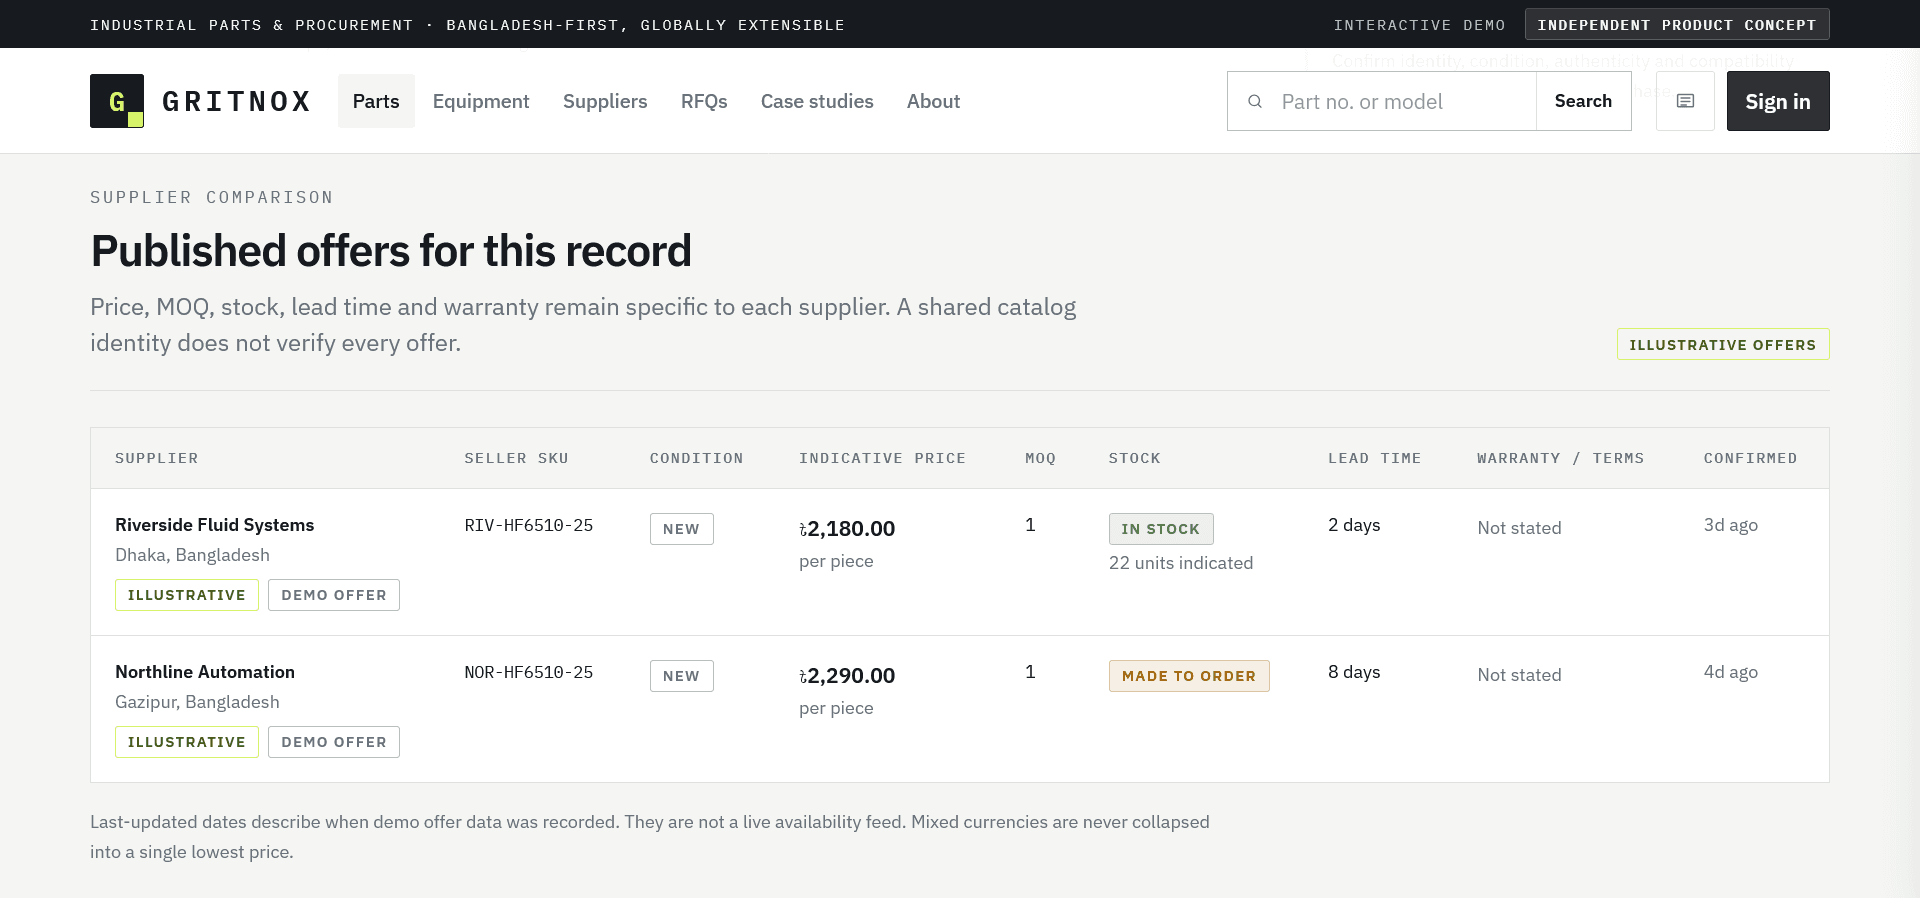Click the Interactive Demo label
The width and height of the screenshot is (1920, 898).
pyautogui.click(x=1420, y=25)
